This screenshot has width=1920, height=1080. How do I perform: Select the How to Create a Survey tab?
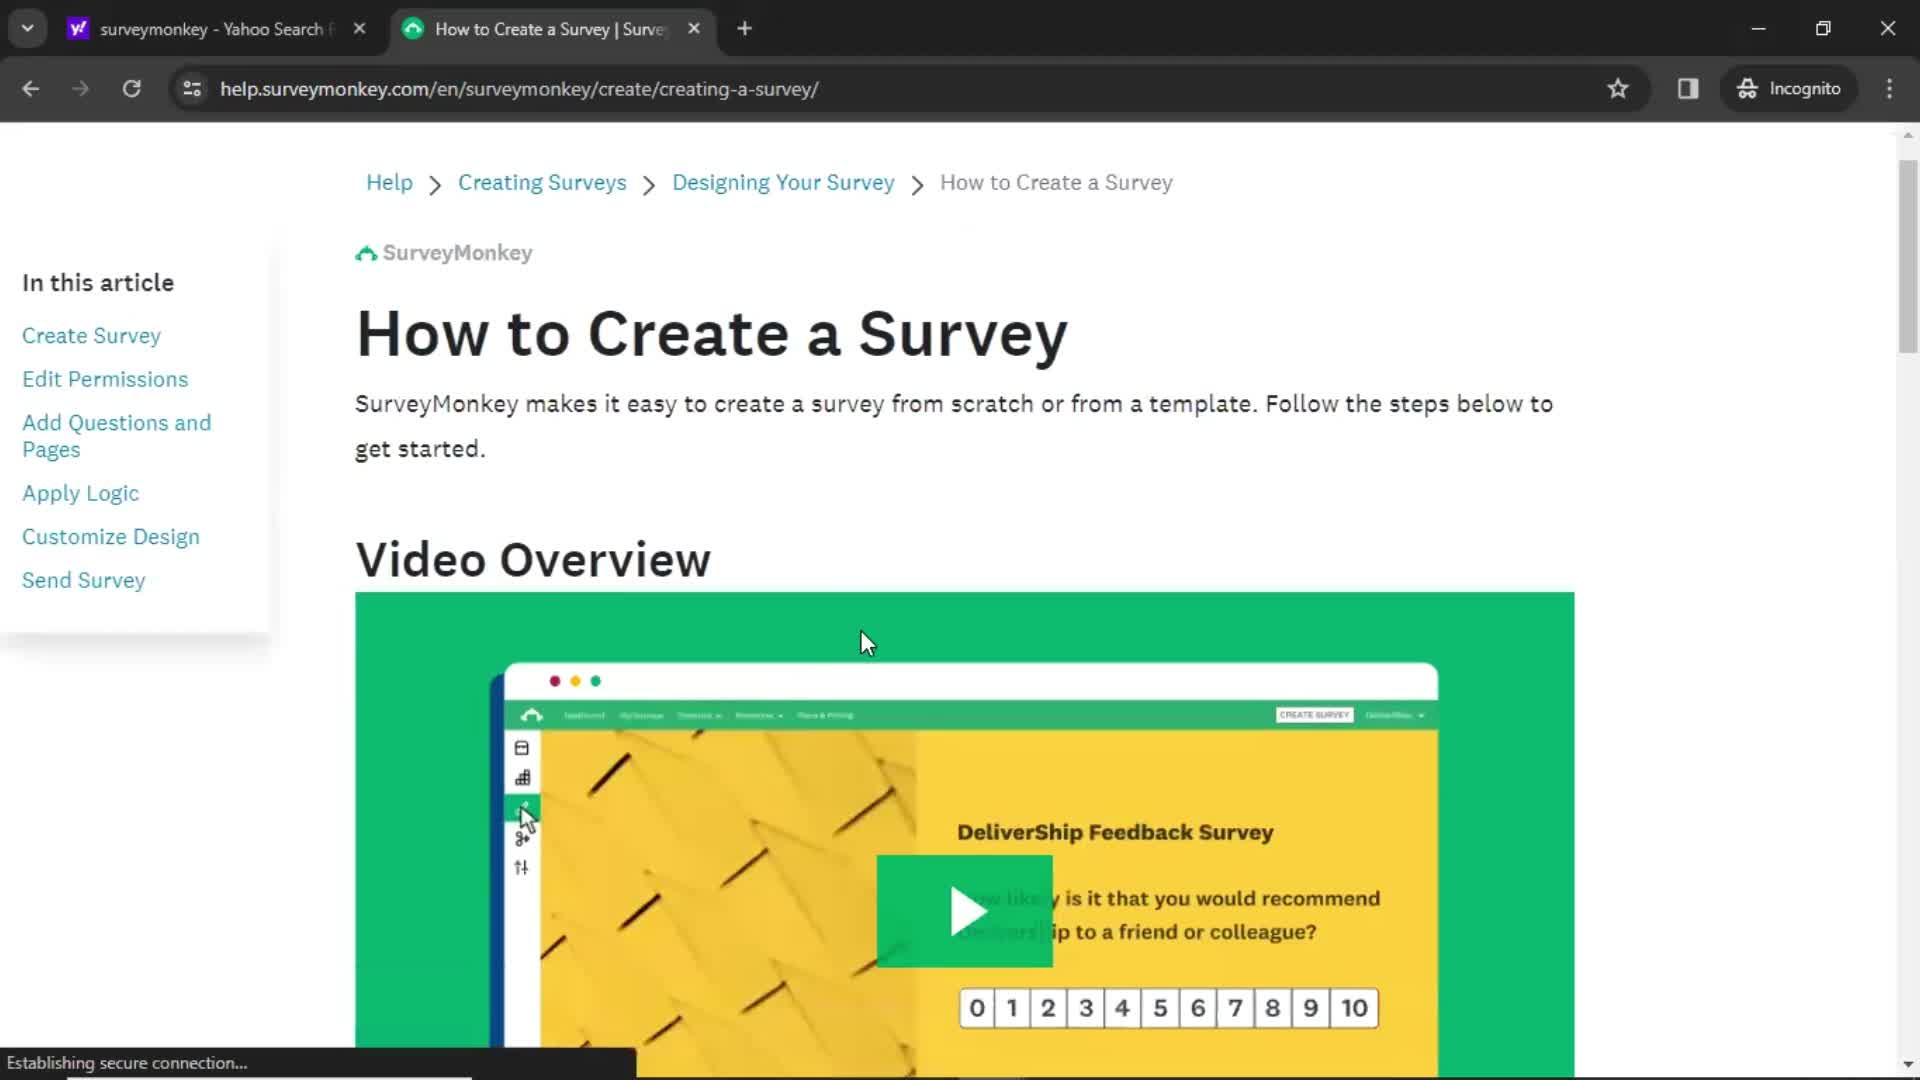click(x=551, y=29)
